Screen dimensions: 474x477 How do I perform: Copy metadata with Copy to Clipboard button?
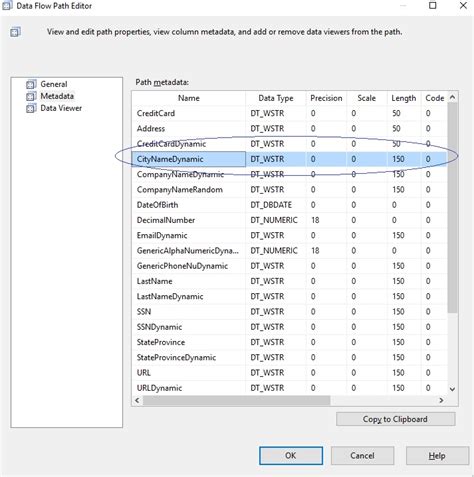pos(395,419)
